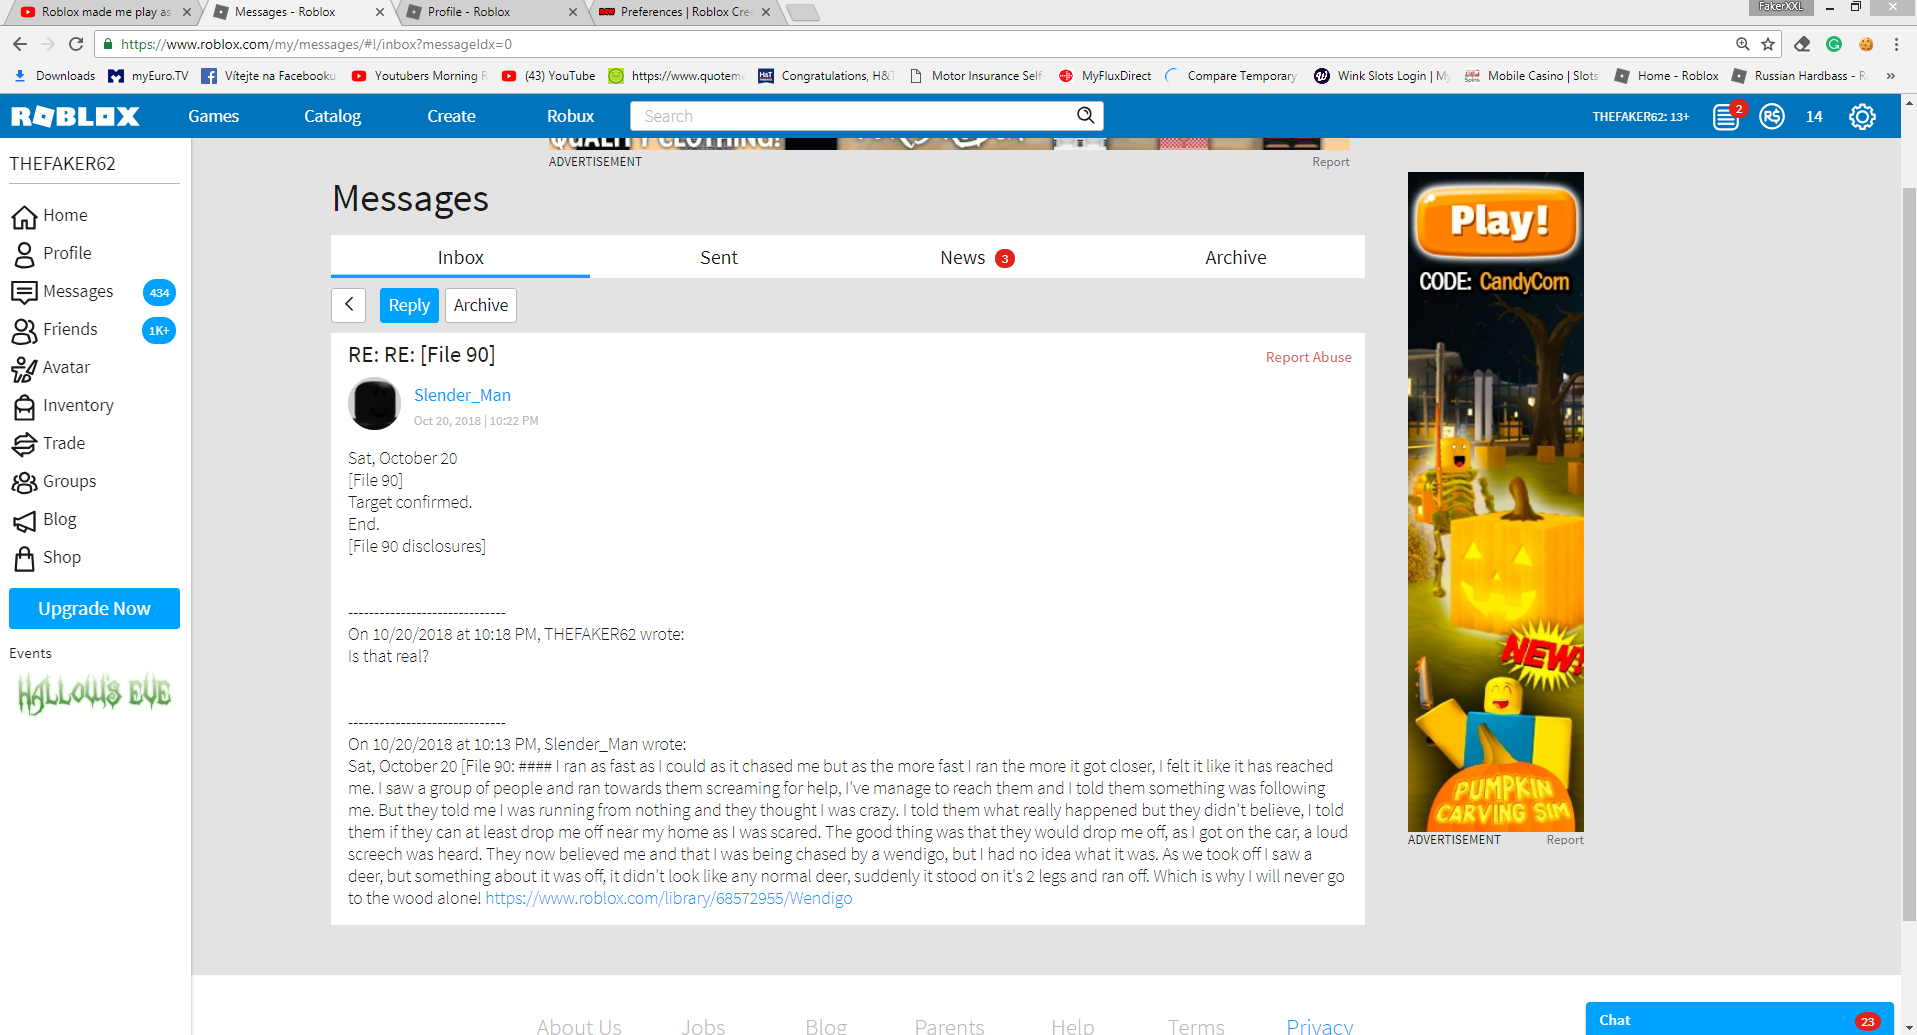Open Create in the top navigation
The image size is (1917, 1035).
point(452,116)
